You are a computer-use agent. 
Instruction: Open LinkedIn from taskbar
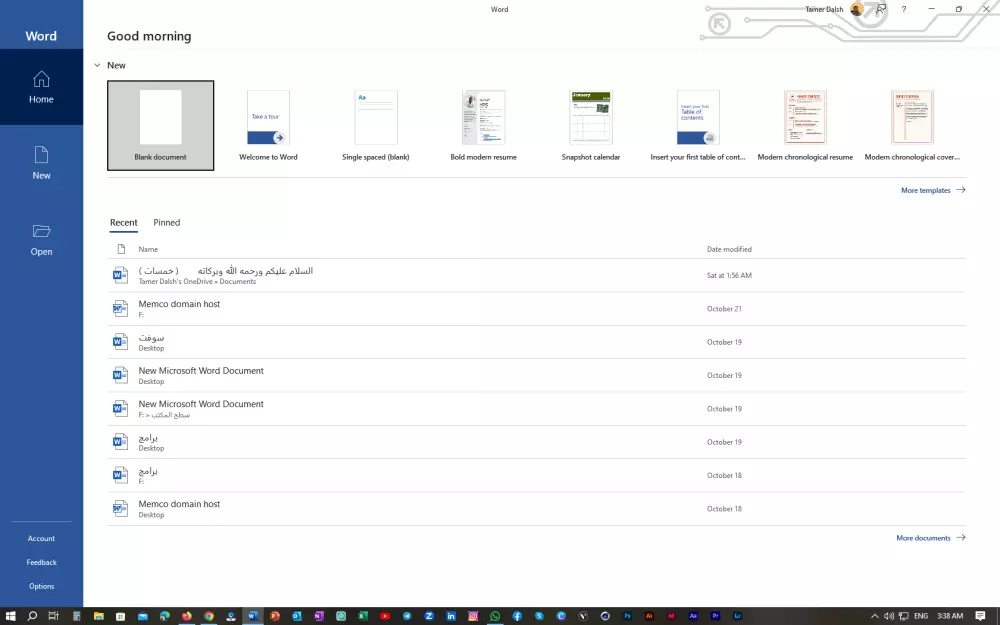coord(451,616)
